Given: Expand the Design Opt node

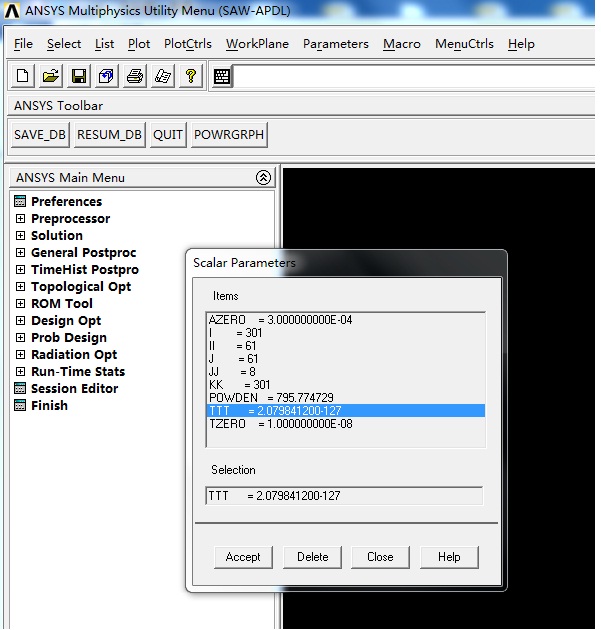Looking at the screenshot, I should point(20,320).
